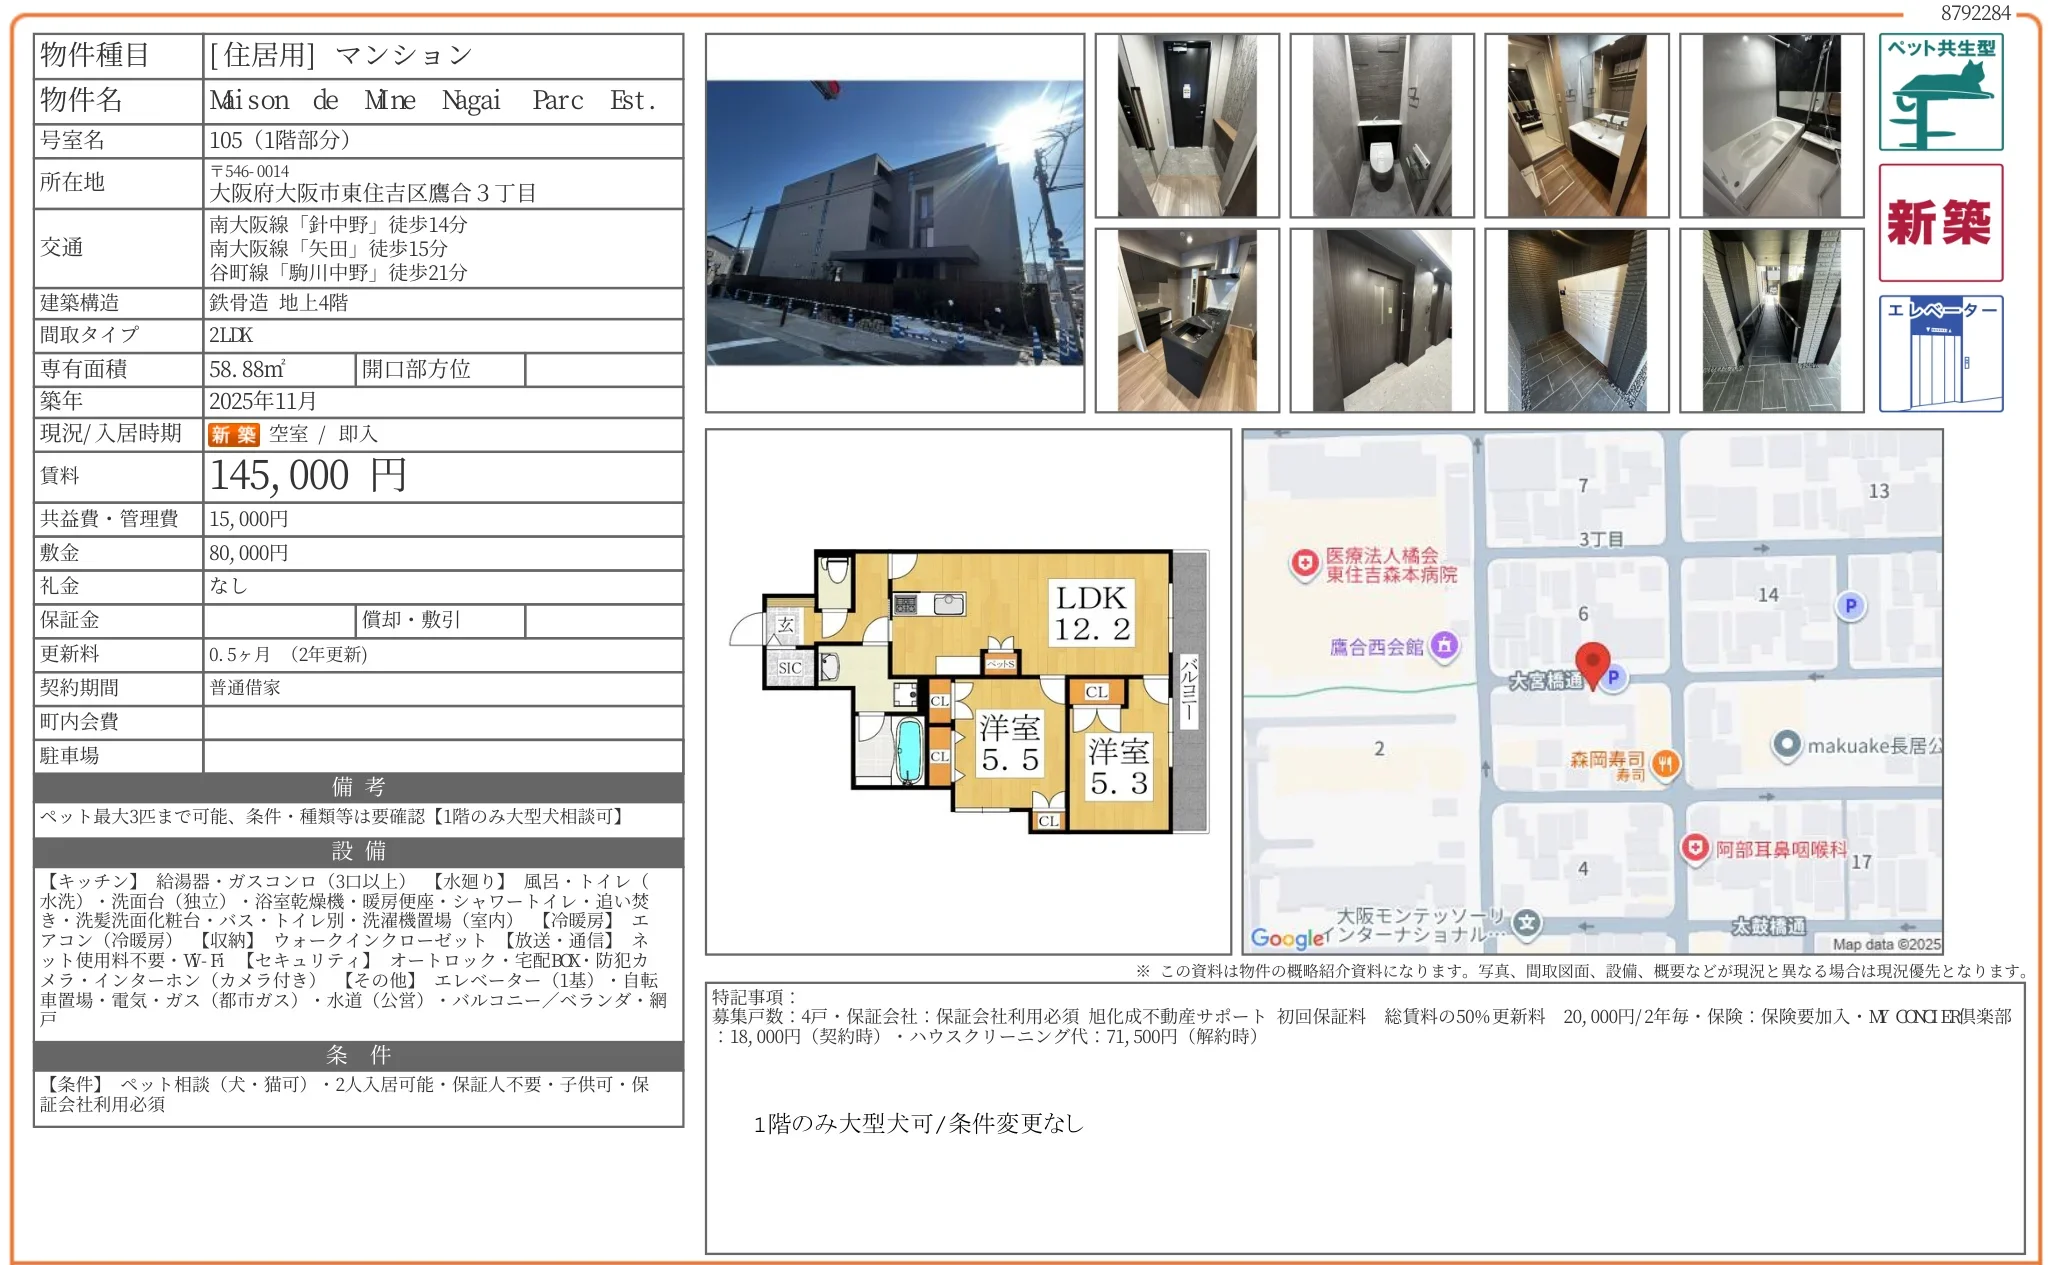The height and width of the screenshot is (1265, 2056).
Task: Click 東住吉森本病院 hospital marker on map
Action: pos(1305,564)
